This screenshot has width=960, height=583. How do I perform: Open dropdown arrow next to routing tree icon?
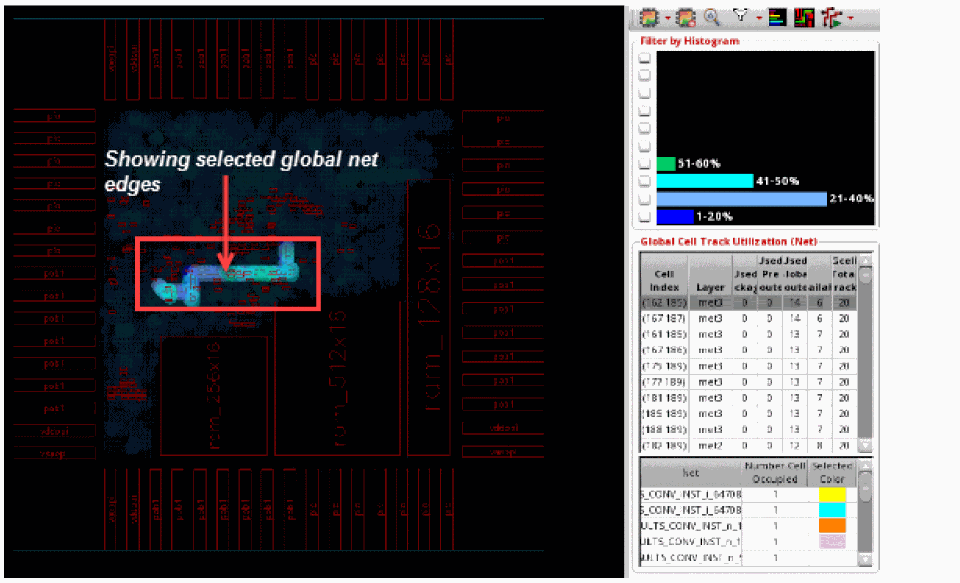click(x=849, y=18)
